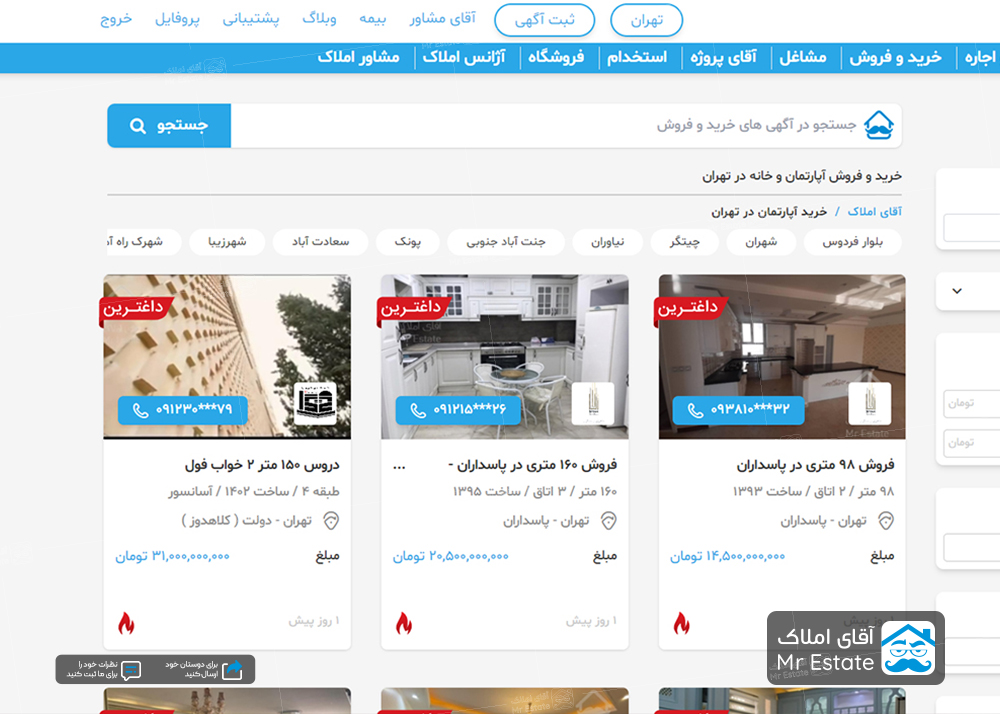Click the flame icon on ۱۶۰ متری card
Viewport: 1000px width, 714px height.
(404, 623)
